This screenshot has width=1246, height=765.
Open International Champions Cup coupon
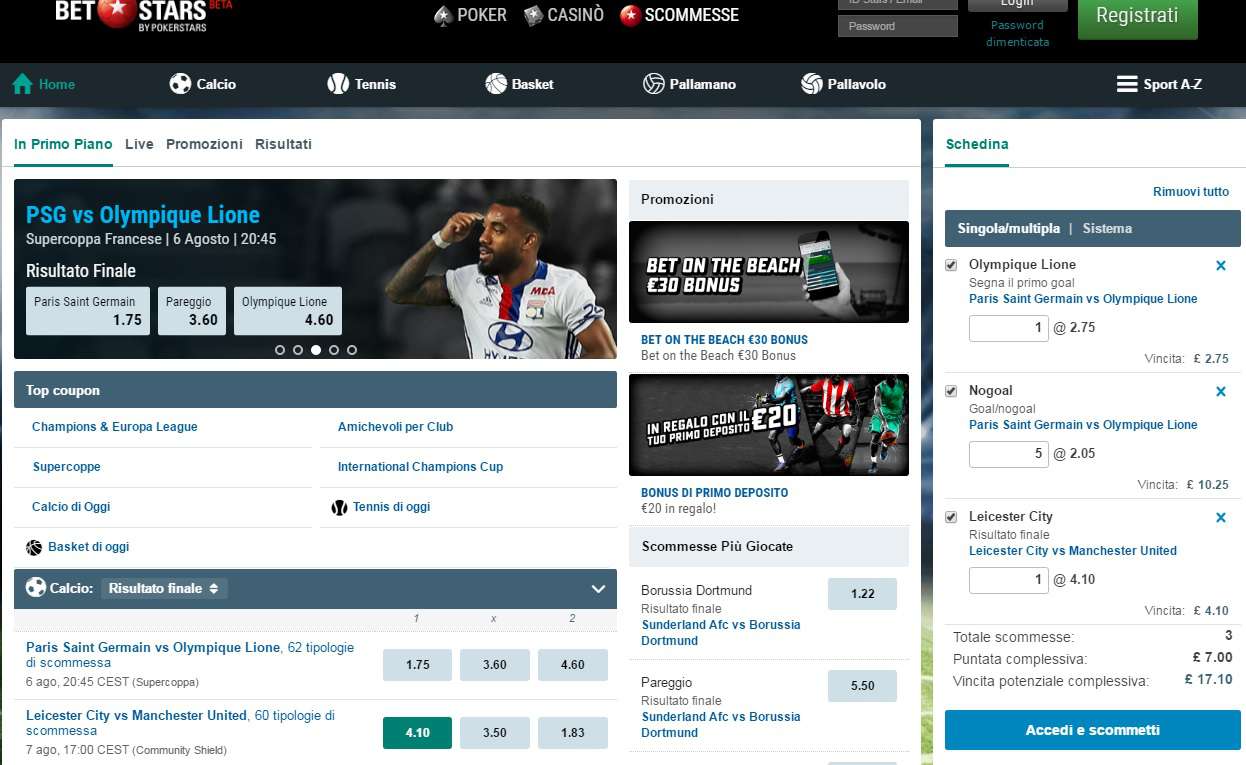point(420,467)
